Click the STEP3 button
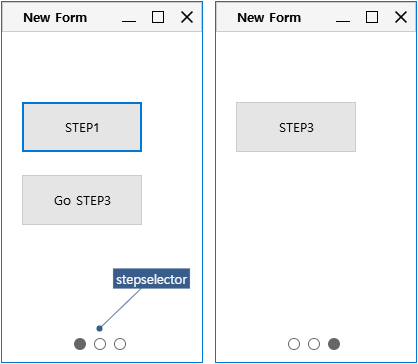The width and height of the screenshot is (418, 364). (296, 127)
